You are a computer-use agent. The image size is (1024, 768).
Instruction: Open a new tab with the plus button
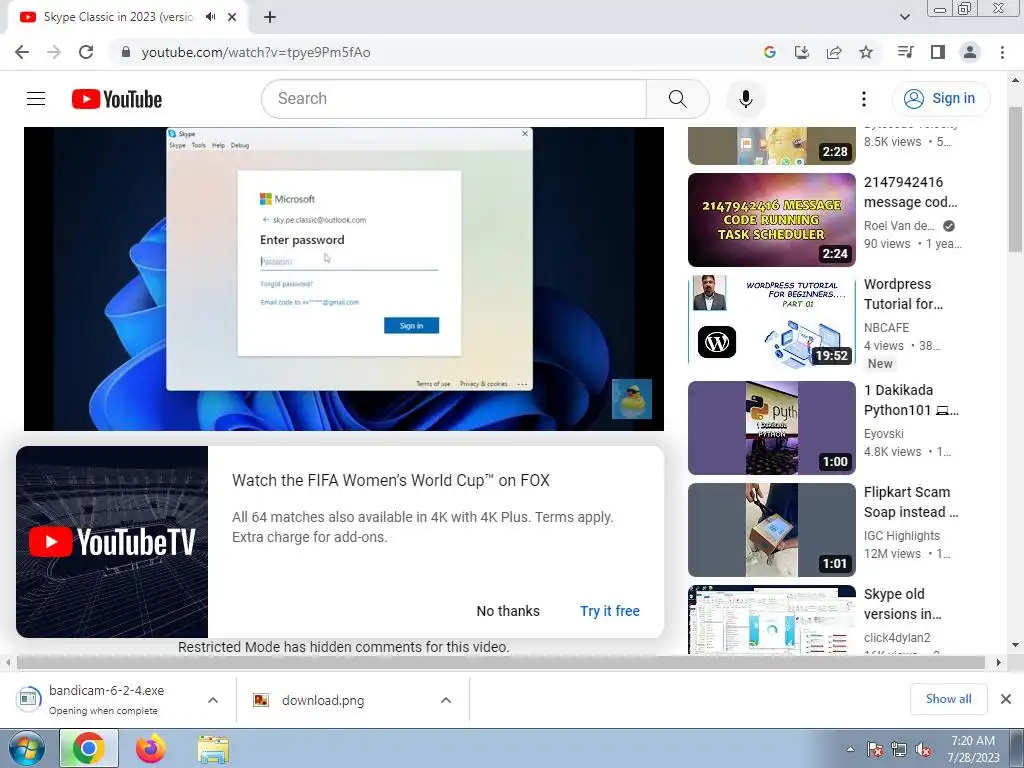(270, 17)
